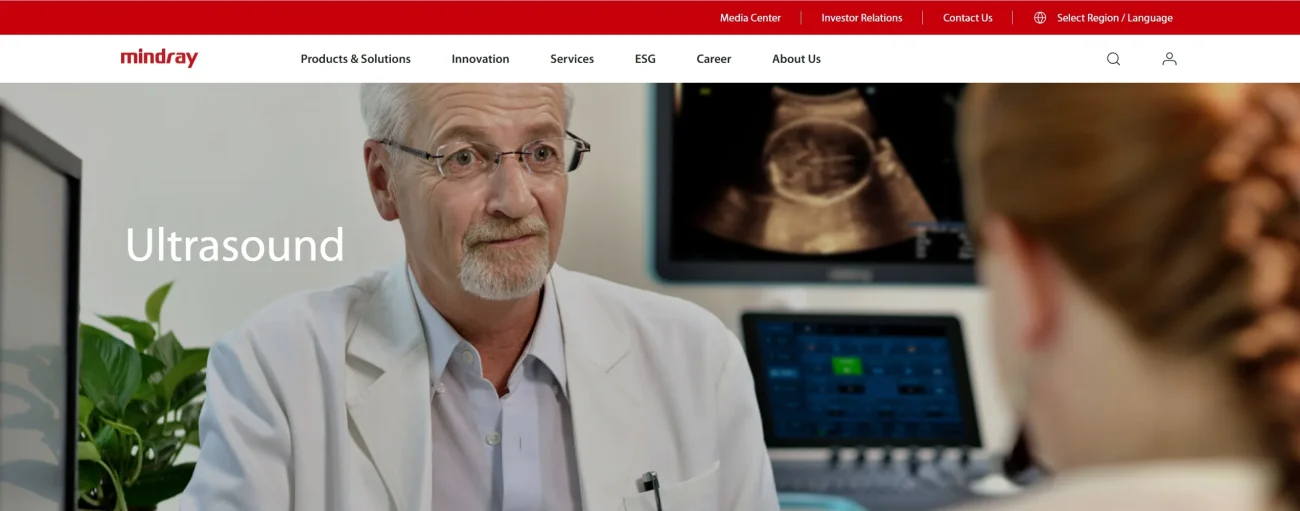Visit the Media Center link
The height and width of the screenshot is (511, 1300).
point(750,18)
